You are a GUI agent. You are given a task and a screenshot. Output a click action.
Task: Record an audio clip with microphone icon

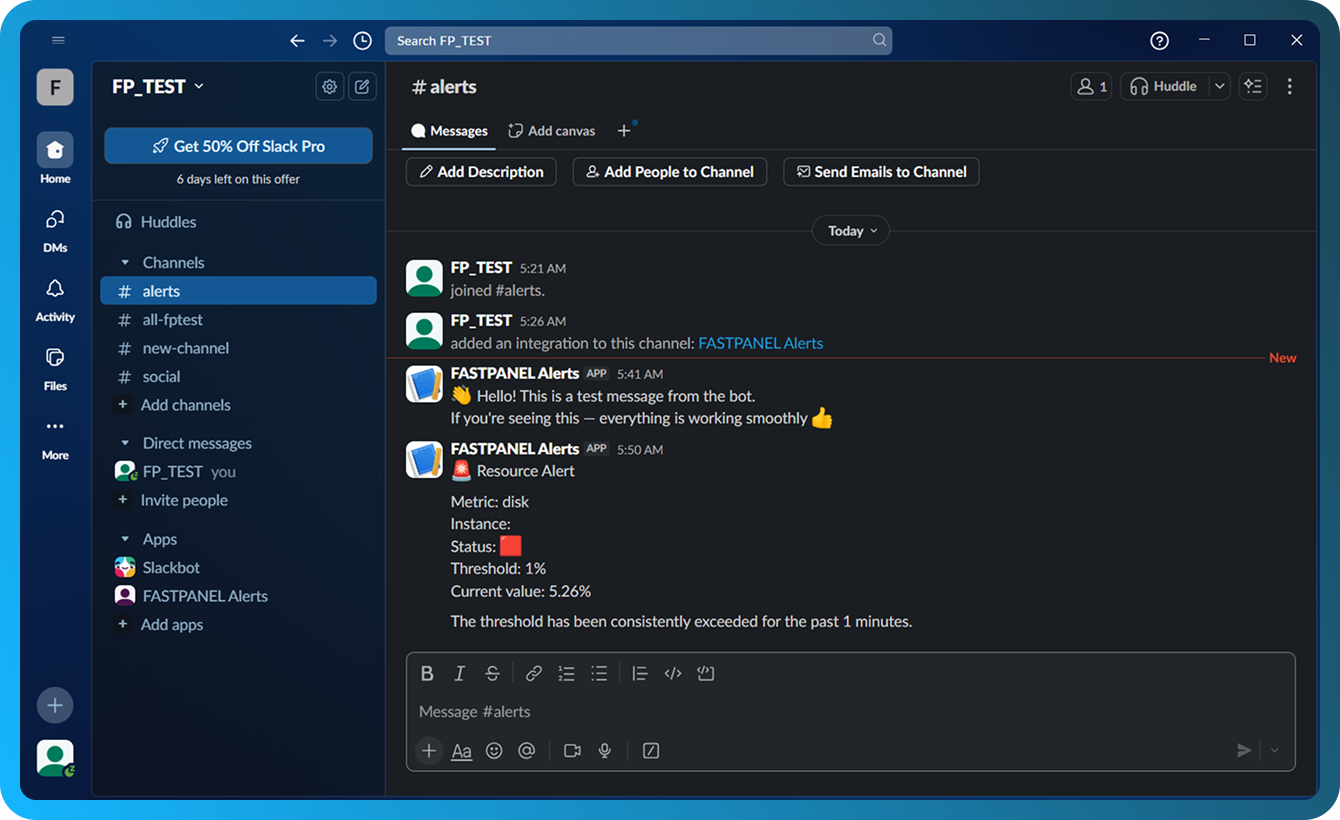click(605, 751)
